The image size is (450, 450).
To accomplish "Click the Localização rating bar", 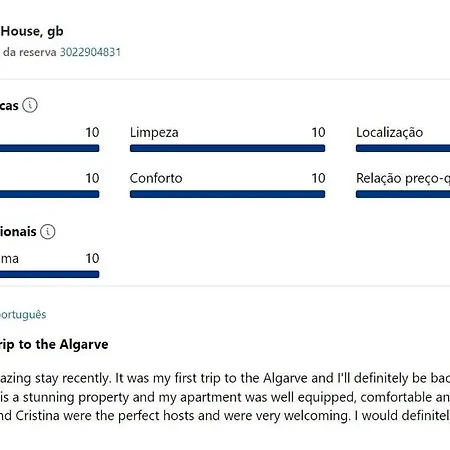I will pyautogui.click(x=403, y=148).
